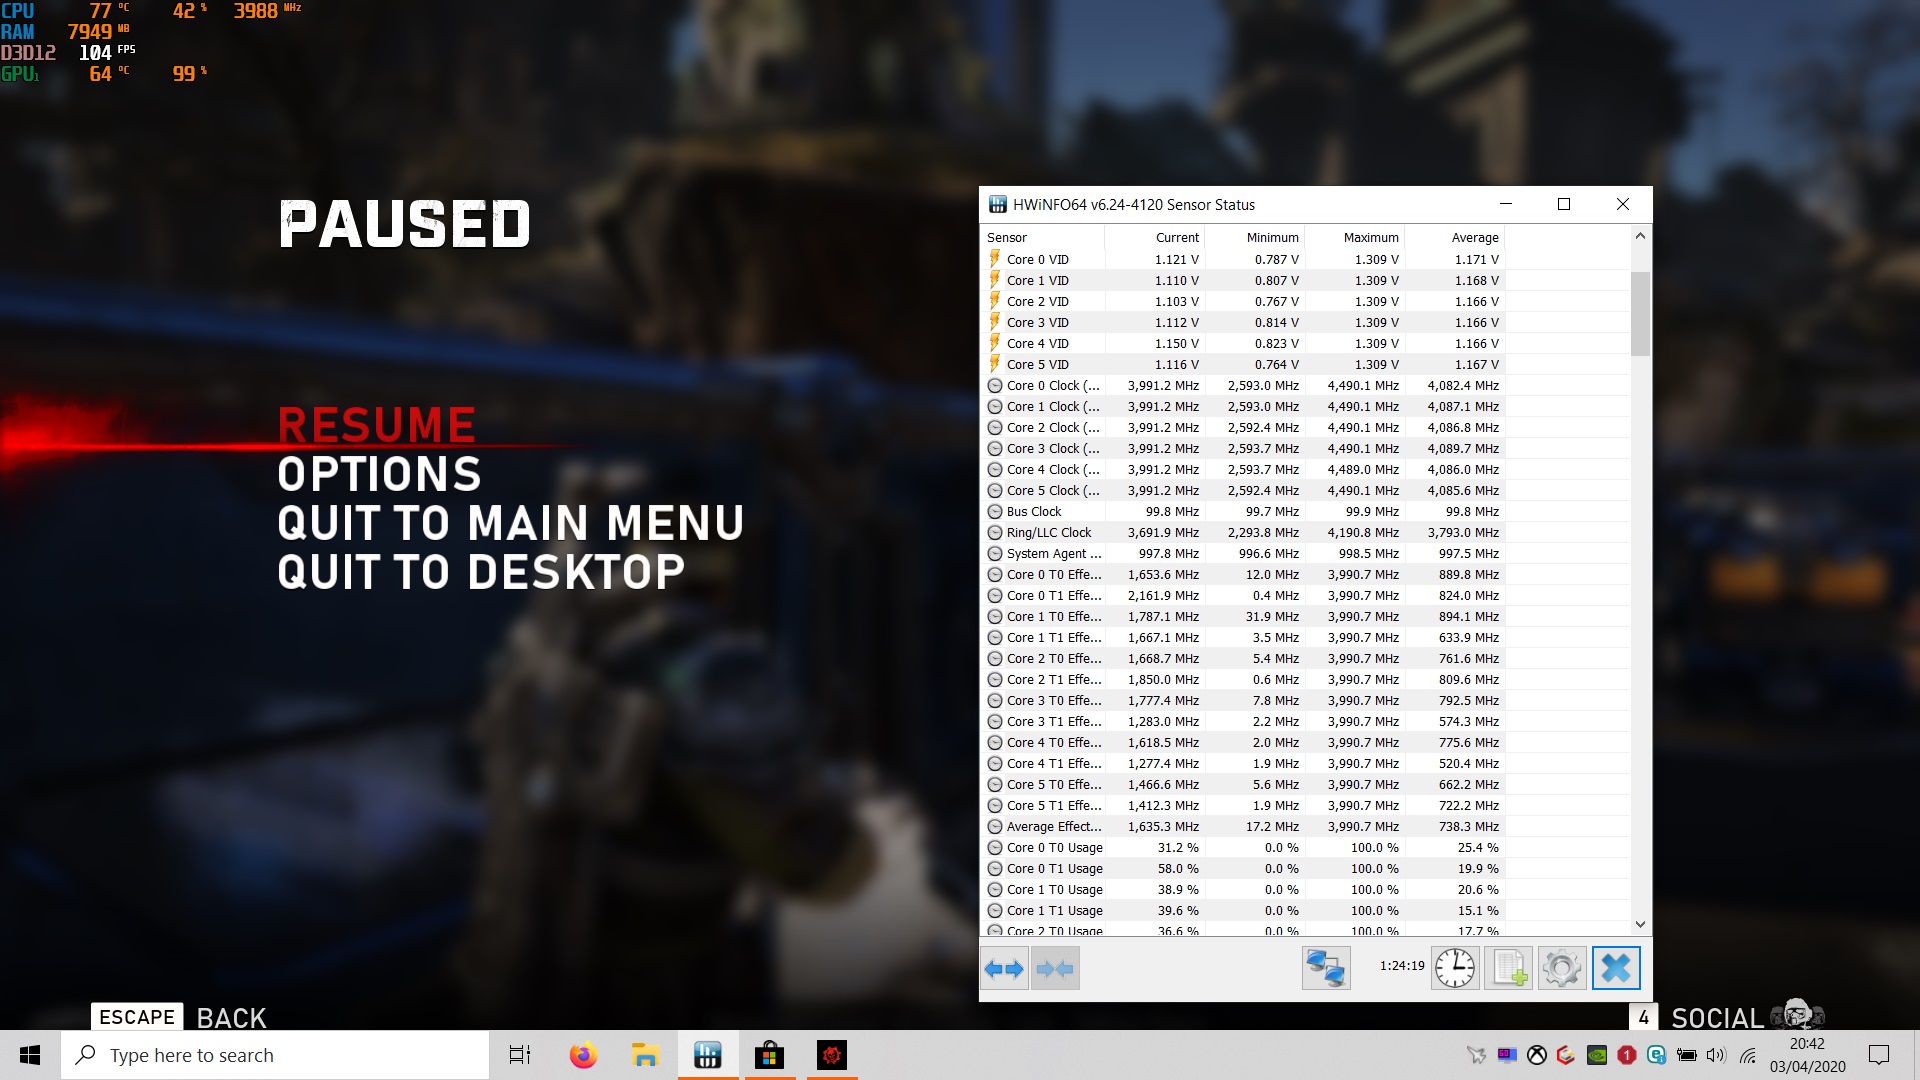Screen dimensions: 1920x1080
Task: Select the Core 4 T1 Effe... row
Action: click(x=1243, y=763)
